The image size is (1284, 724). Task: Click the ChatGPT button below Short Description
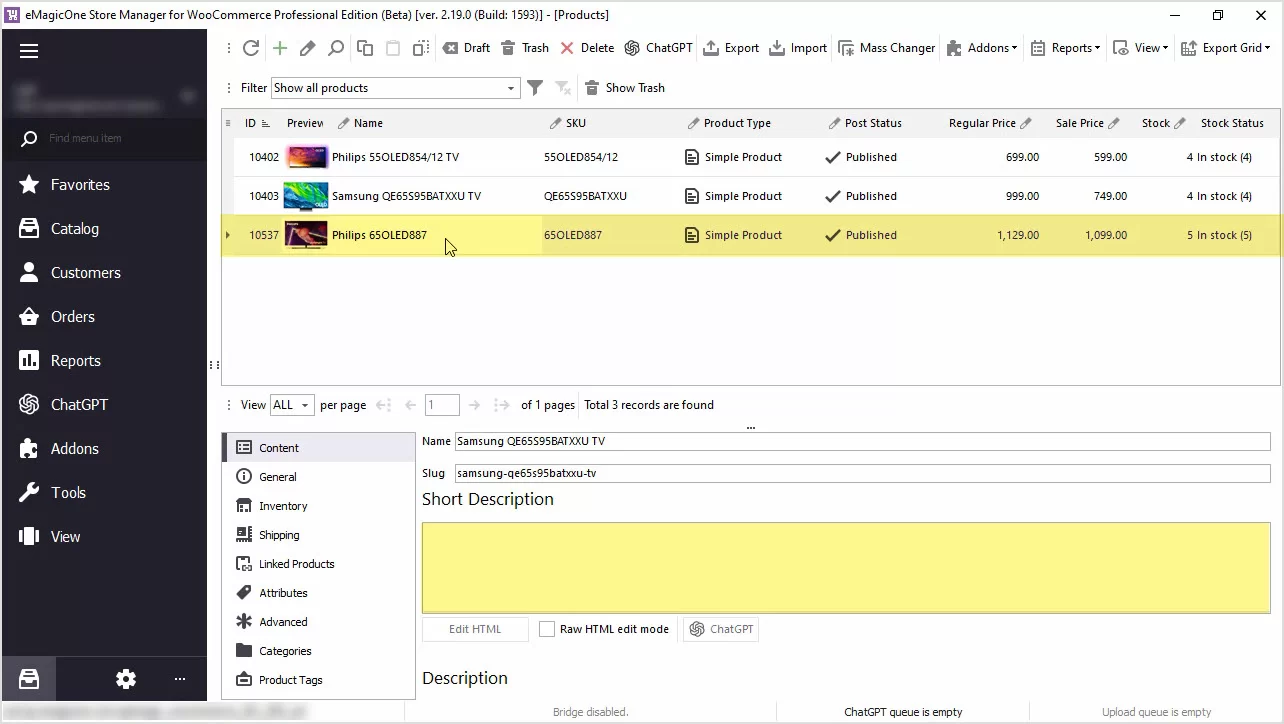[720, 629]
